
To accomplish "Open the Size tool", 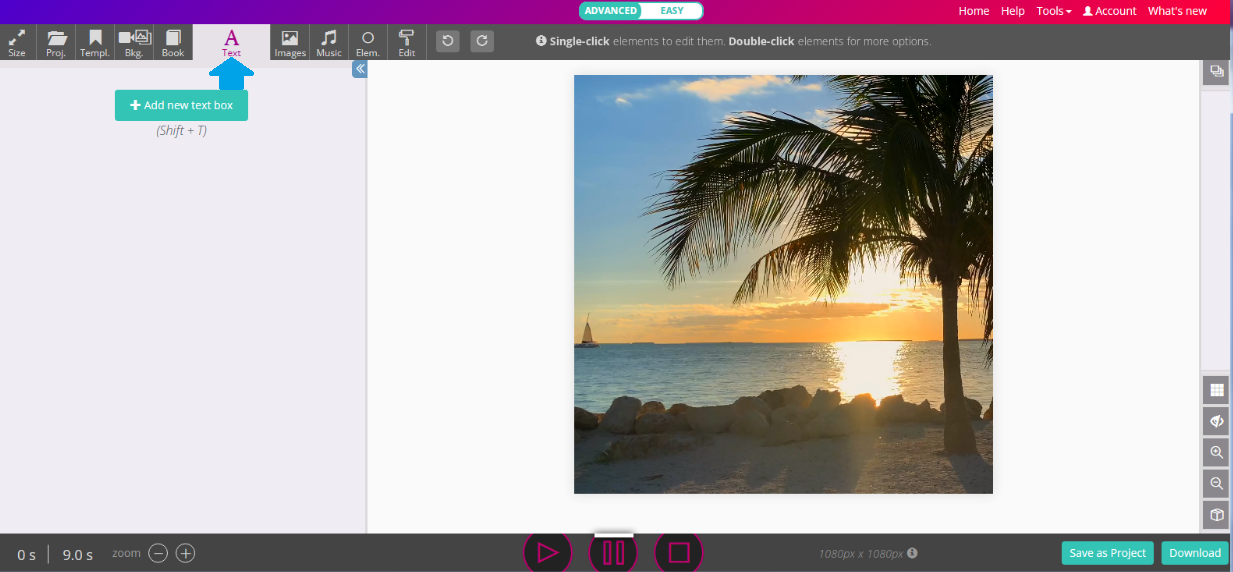I will [x=17, y=43].
